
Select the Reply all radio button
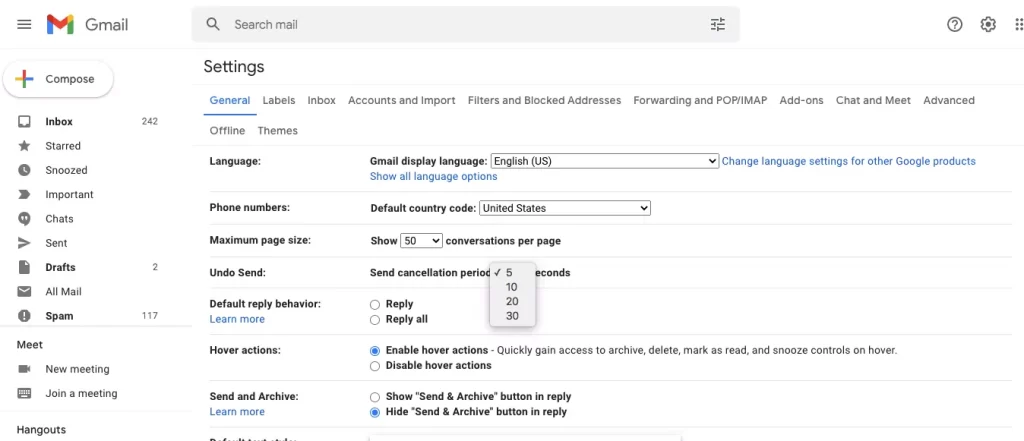click(375, 320)
